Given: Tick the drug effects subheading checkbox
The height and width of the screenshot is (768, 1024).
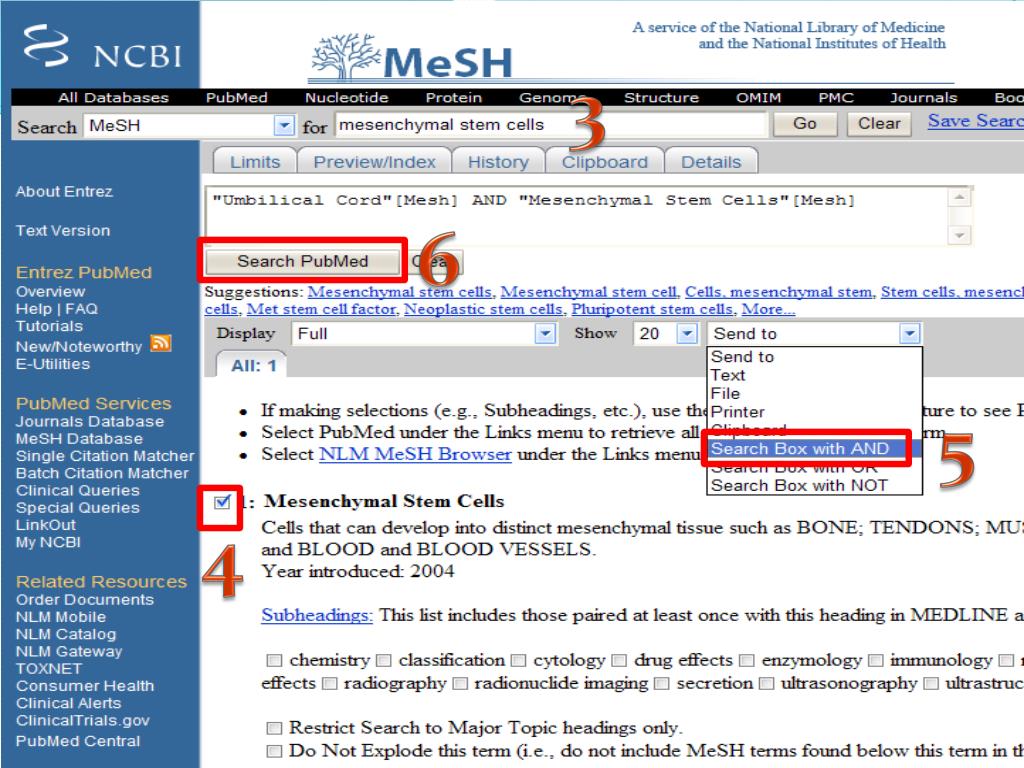Looking at the screenshot, I should pyautogui.click(x=619, y=661).
